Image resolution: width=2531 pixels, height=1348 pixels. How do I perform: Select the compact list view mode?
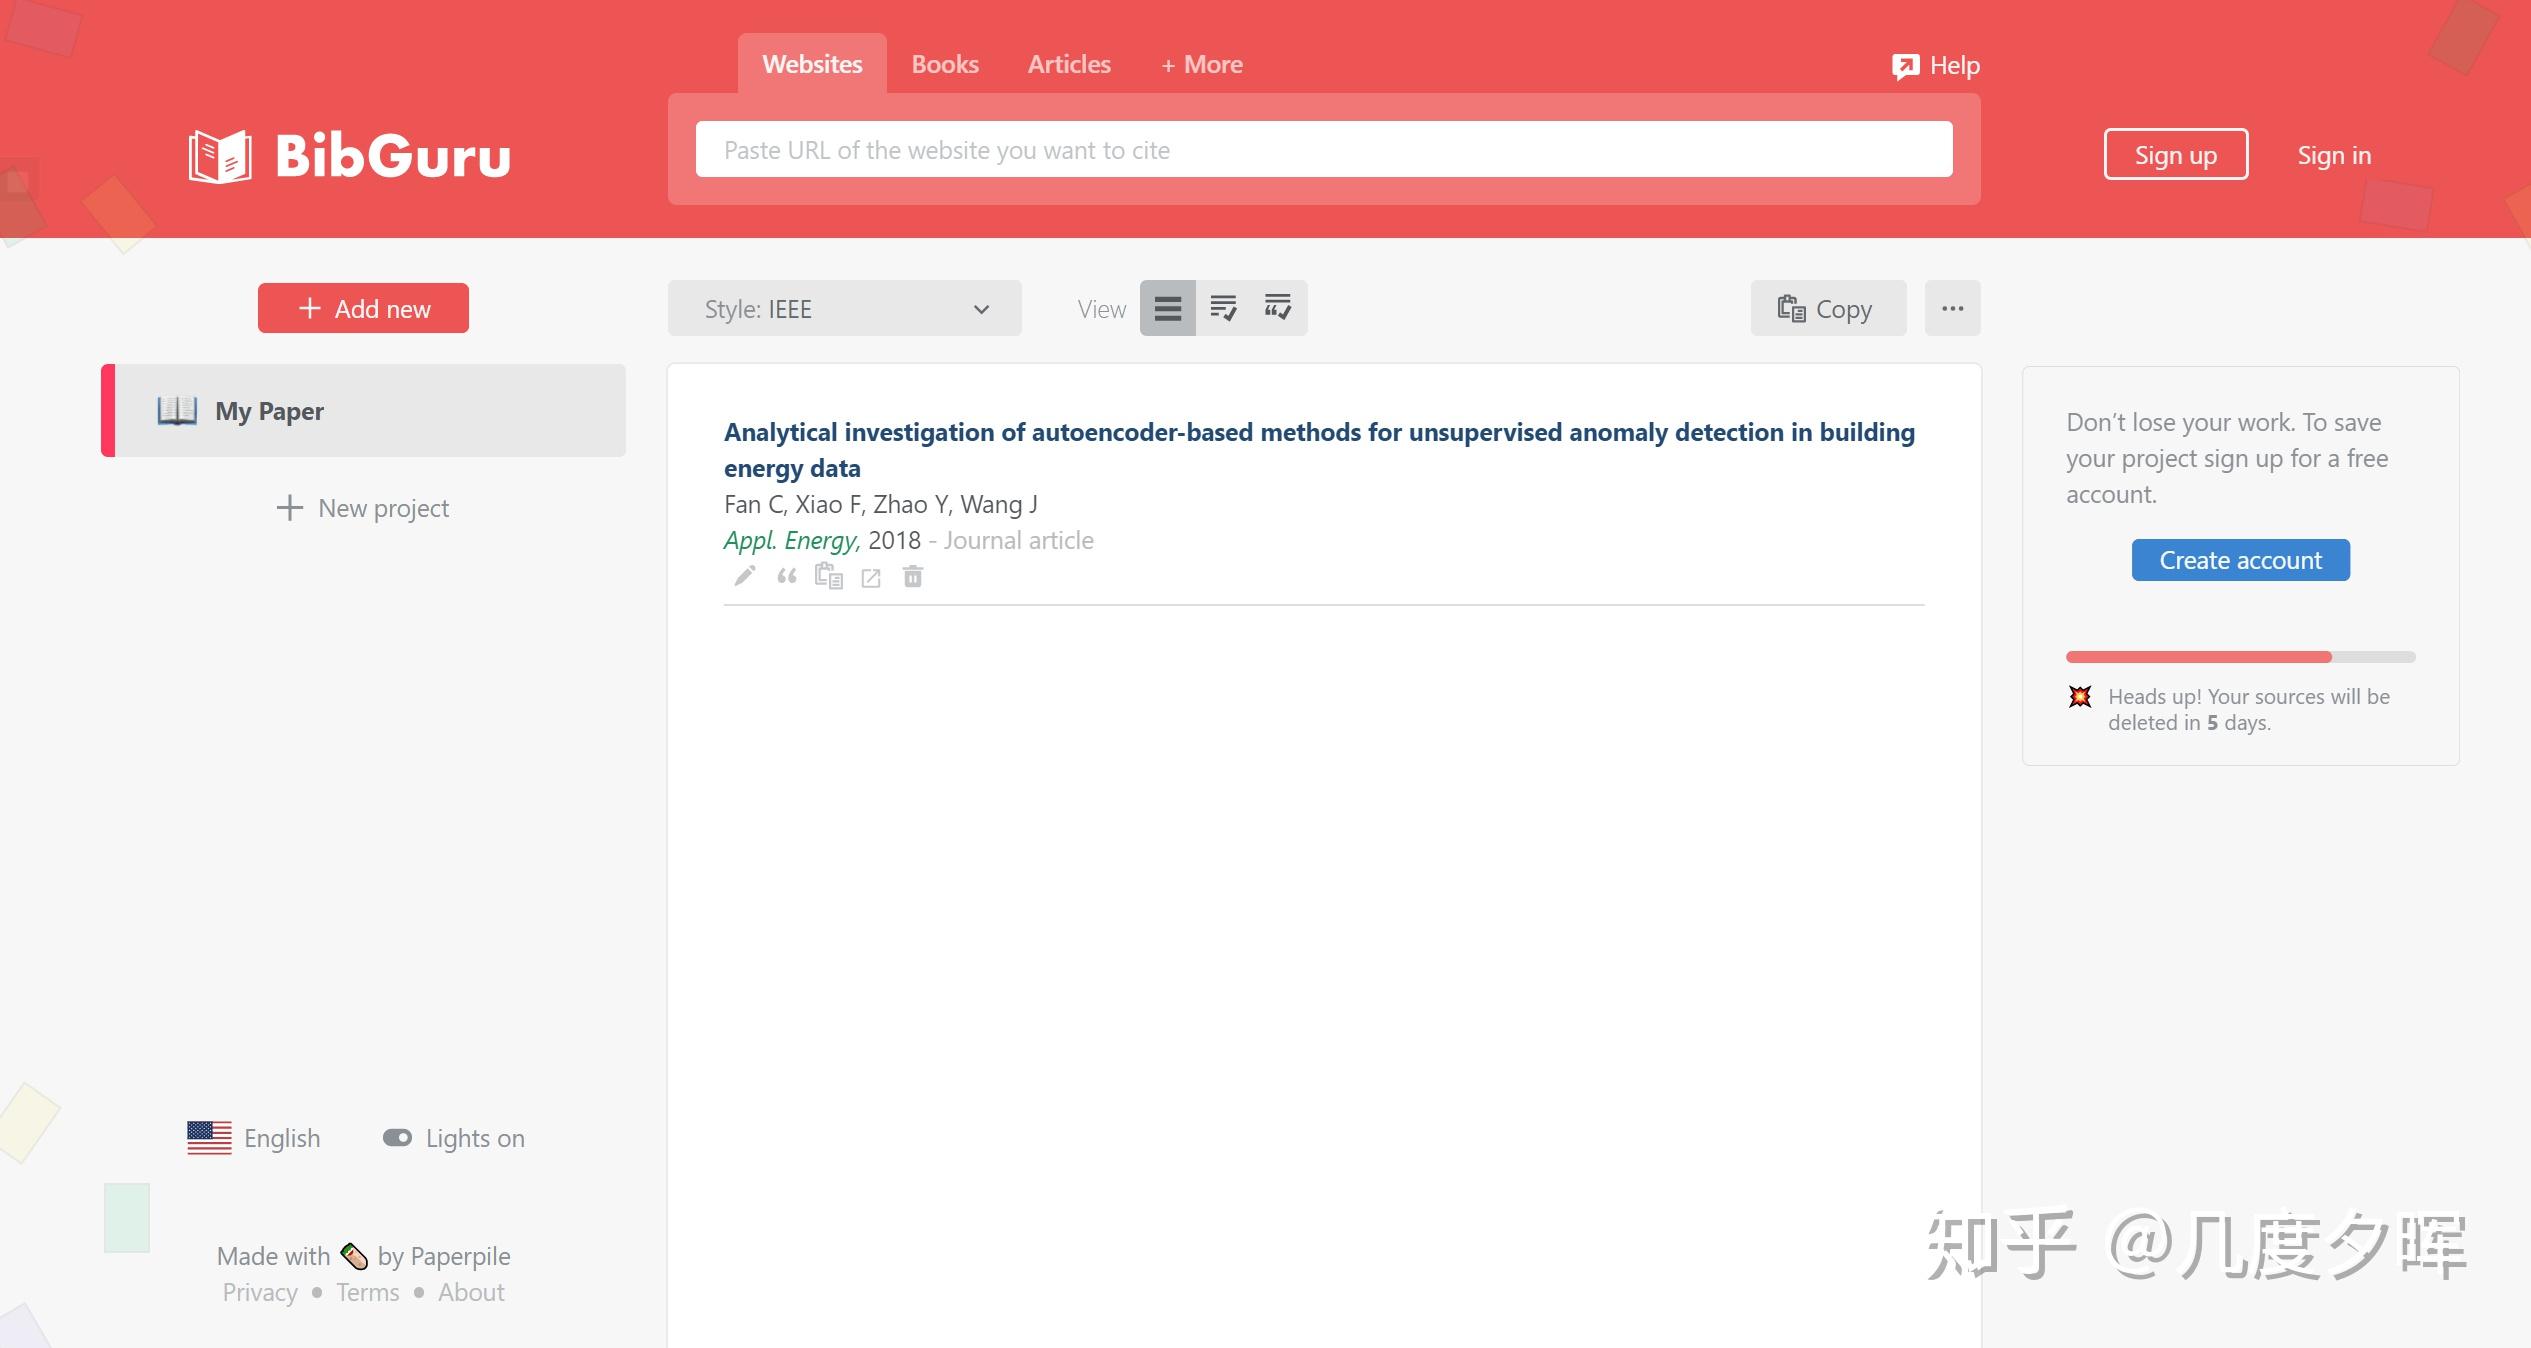tap(1167, 309)
